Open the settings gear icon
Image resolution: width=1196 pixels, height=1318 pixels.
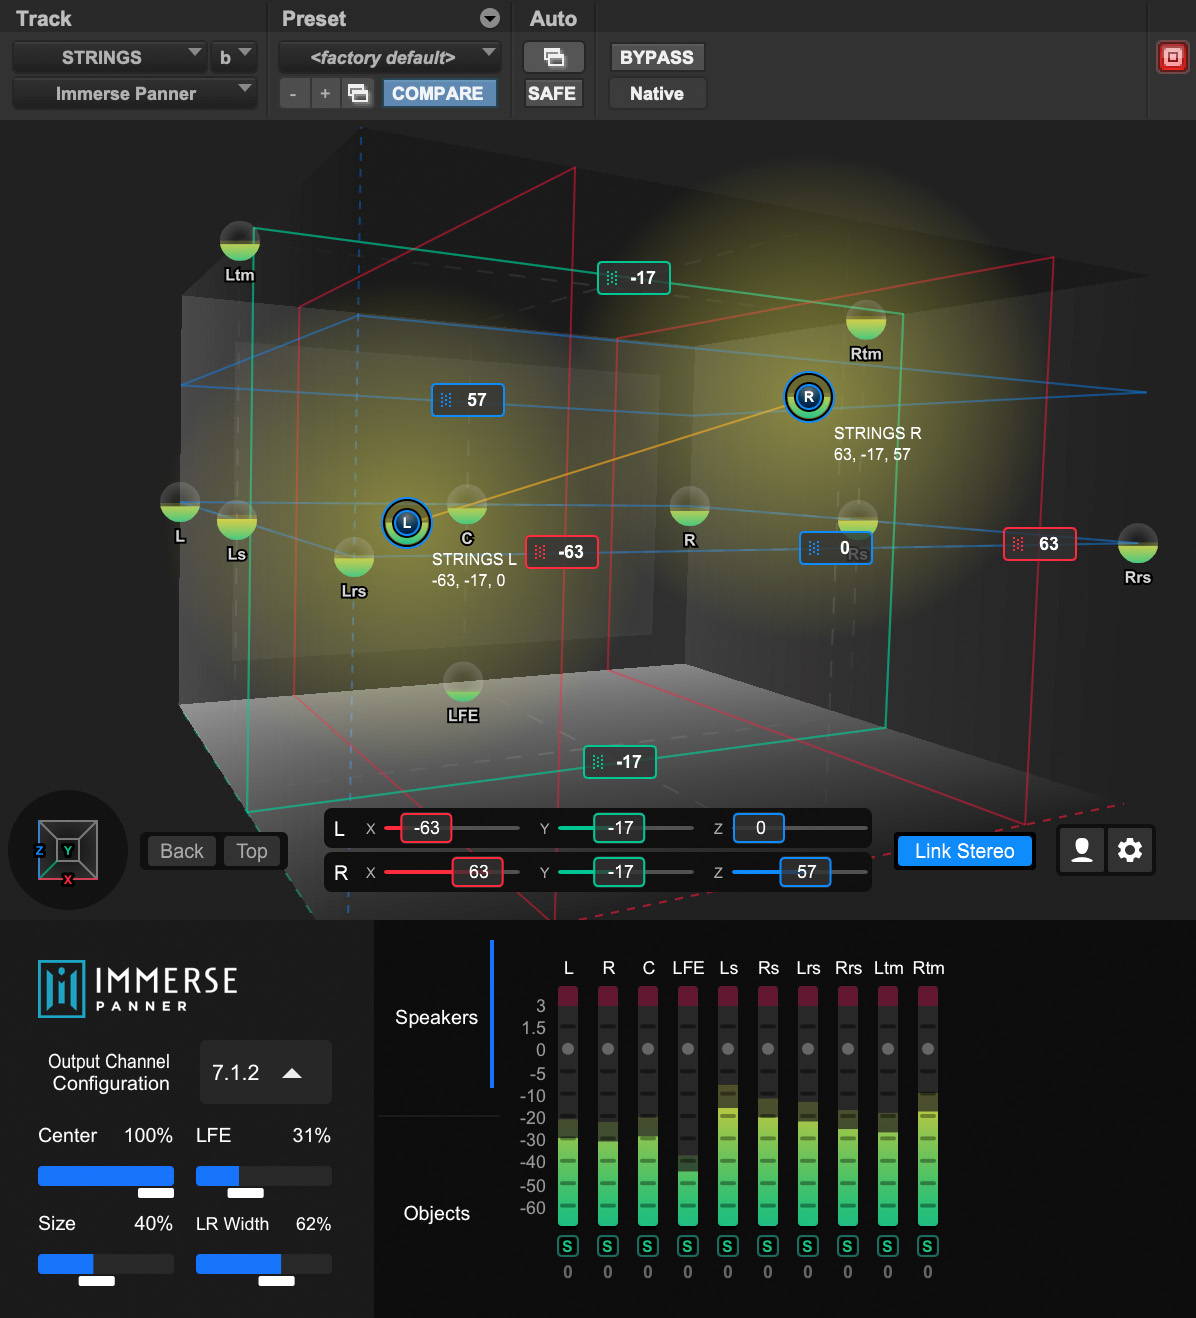1130,850
